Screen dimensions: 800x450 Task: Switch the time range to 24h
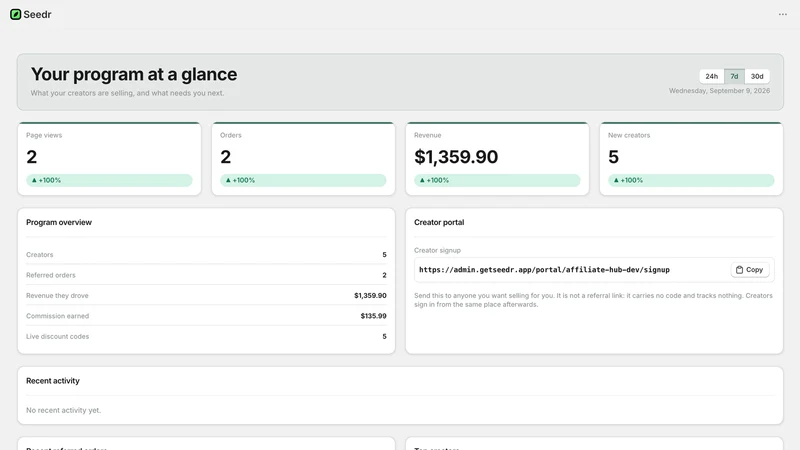[712, 76]
